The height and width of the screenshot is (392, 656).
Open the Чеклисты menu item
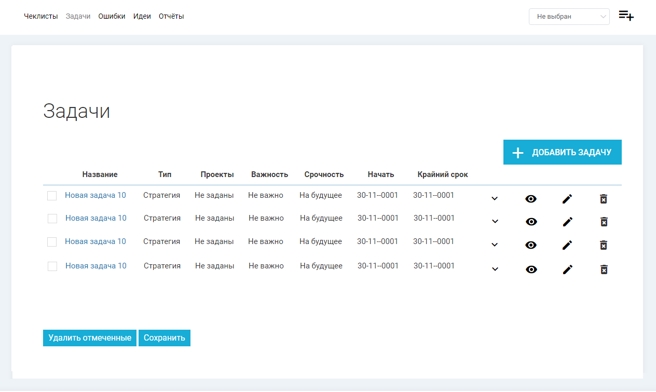tap(41, 16)
